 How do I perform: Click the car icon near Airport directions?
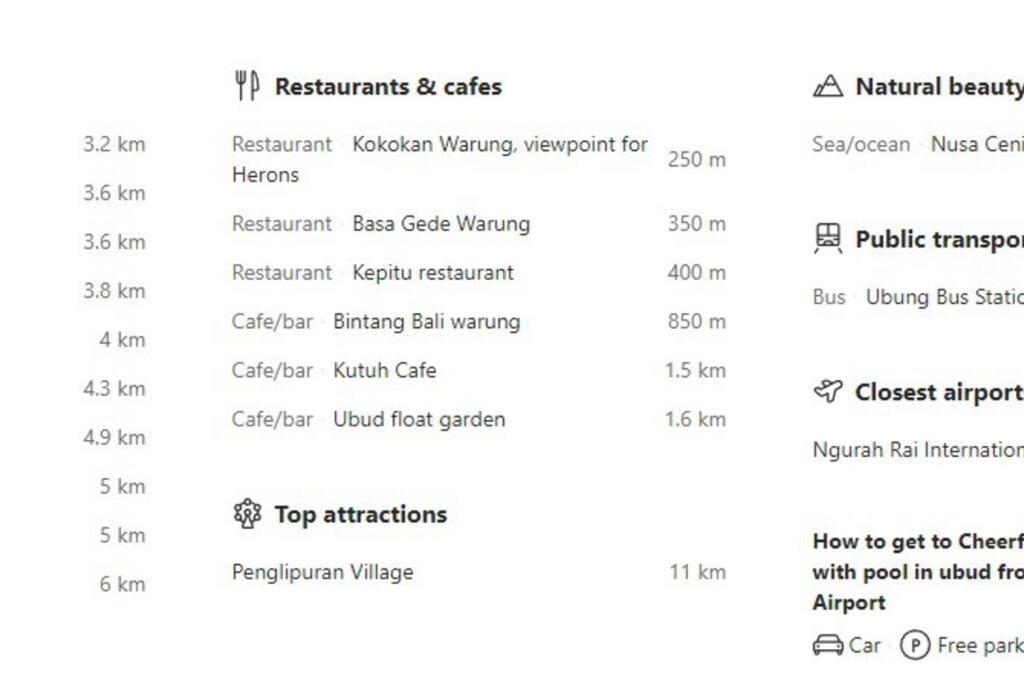(x=827, y=645)
